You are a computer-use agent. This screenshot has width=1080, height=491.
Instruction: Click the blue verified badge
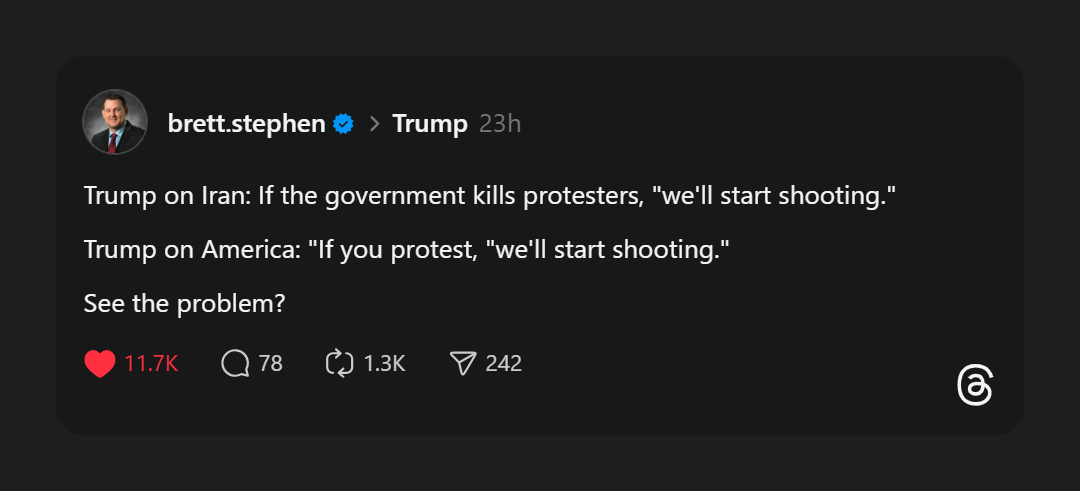(x=343, y=124)
